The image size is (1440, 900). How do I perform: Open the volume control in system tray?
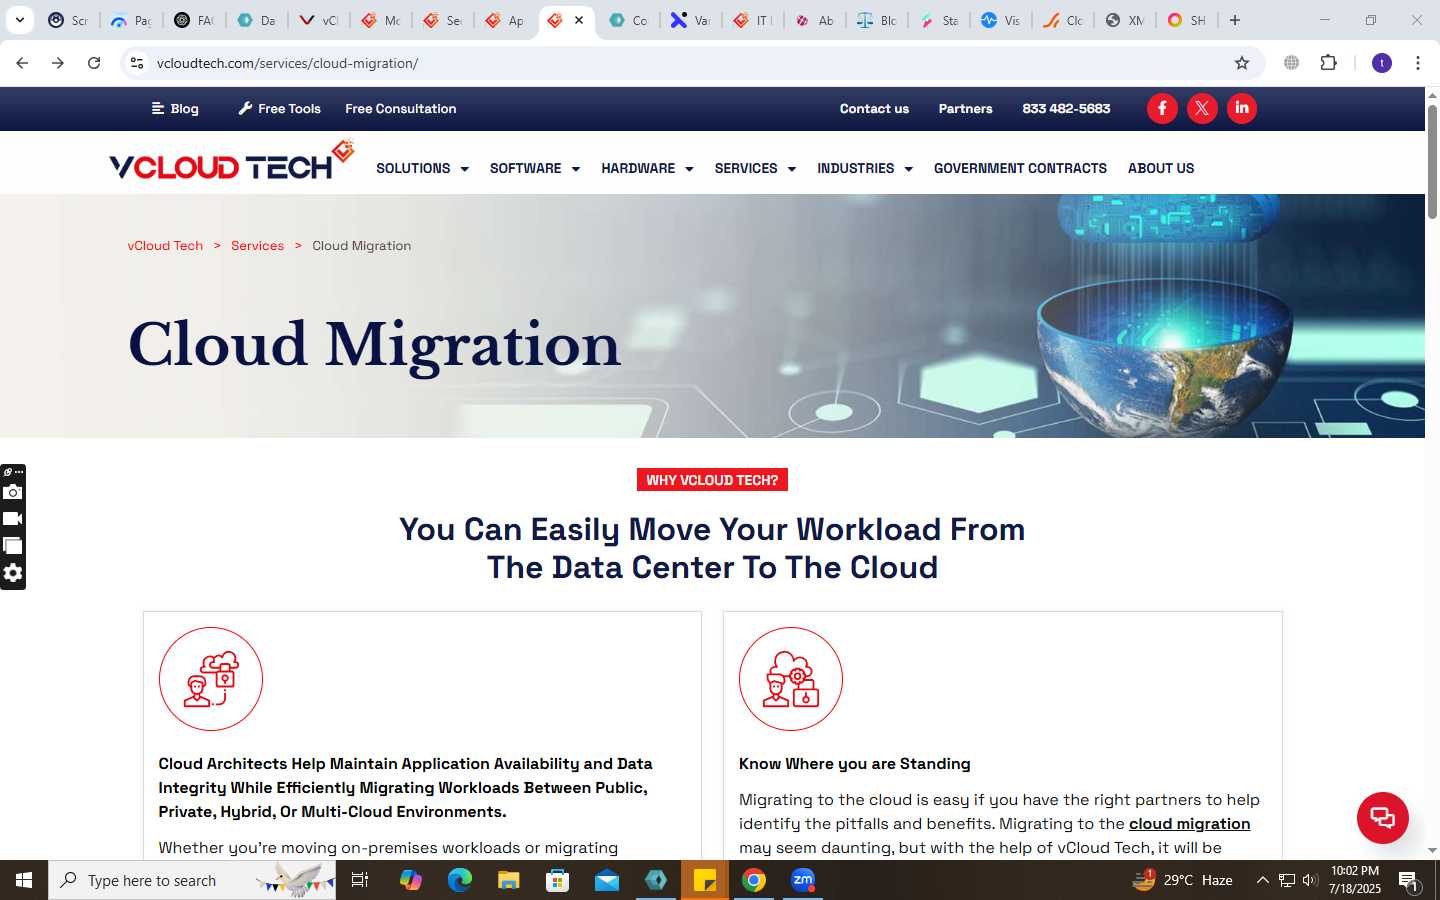pos(1310,880)
